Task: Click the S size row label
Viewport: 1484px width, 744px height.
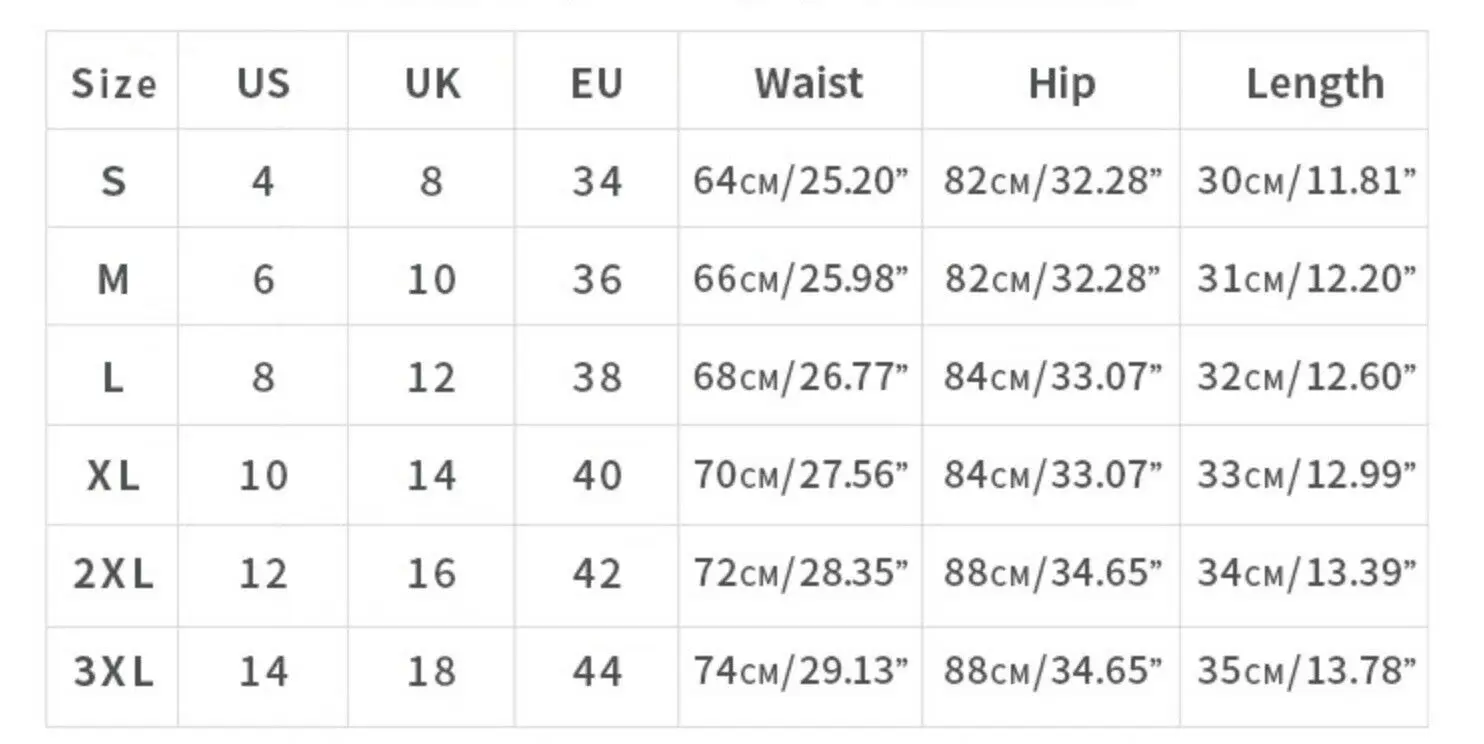Action: tap(113, 181)
